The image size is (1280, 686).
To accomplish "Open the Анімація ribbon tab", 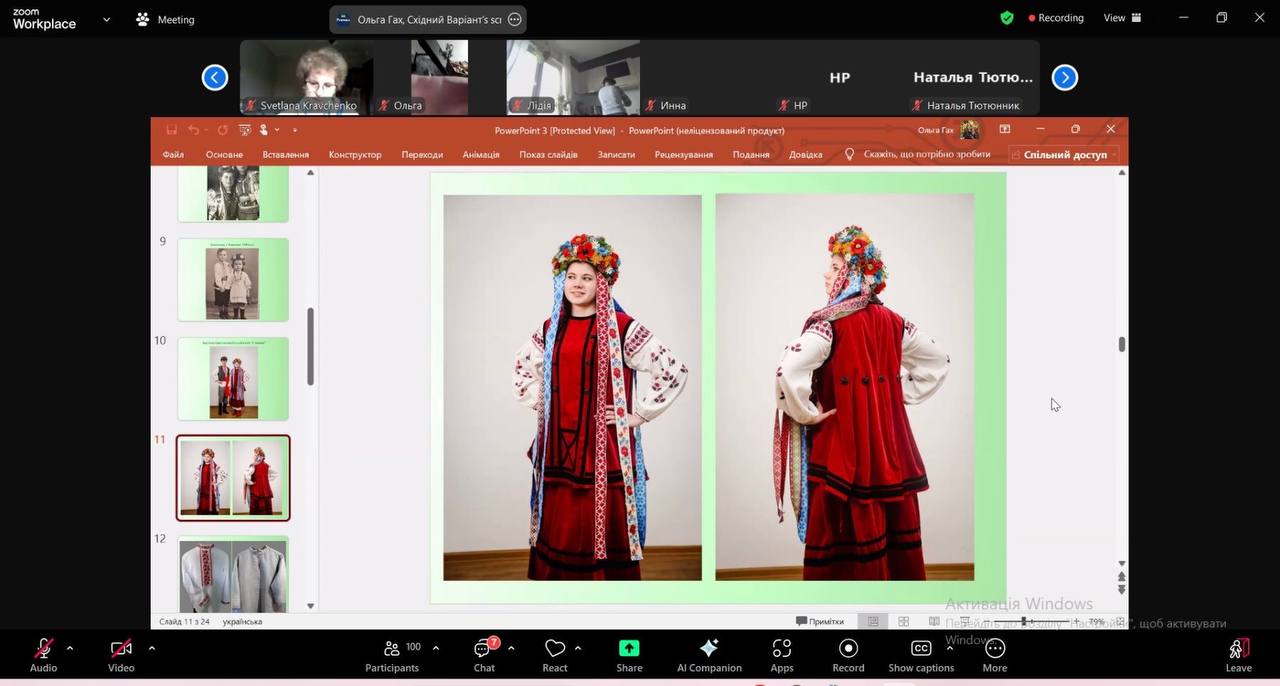I will tap(481, 155).
